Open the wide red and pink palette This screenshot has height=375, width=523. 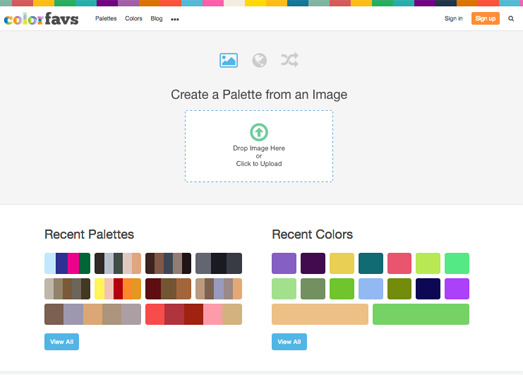pos(193,314)
